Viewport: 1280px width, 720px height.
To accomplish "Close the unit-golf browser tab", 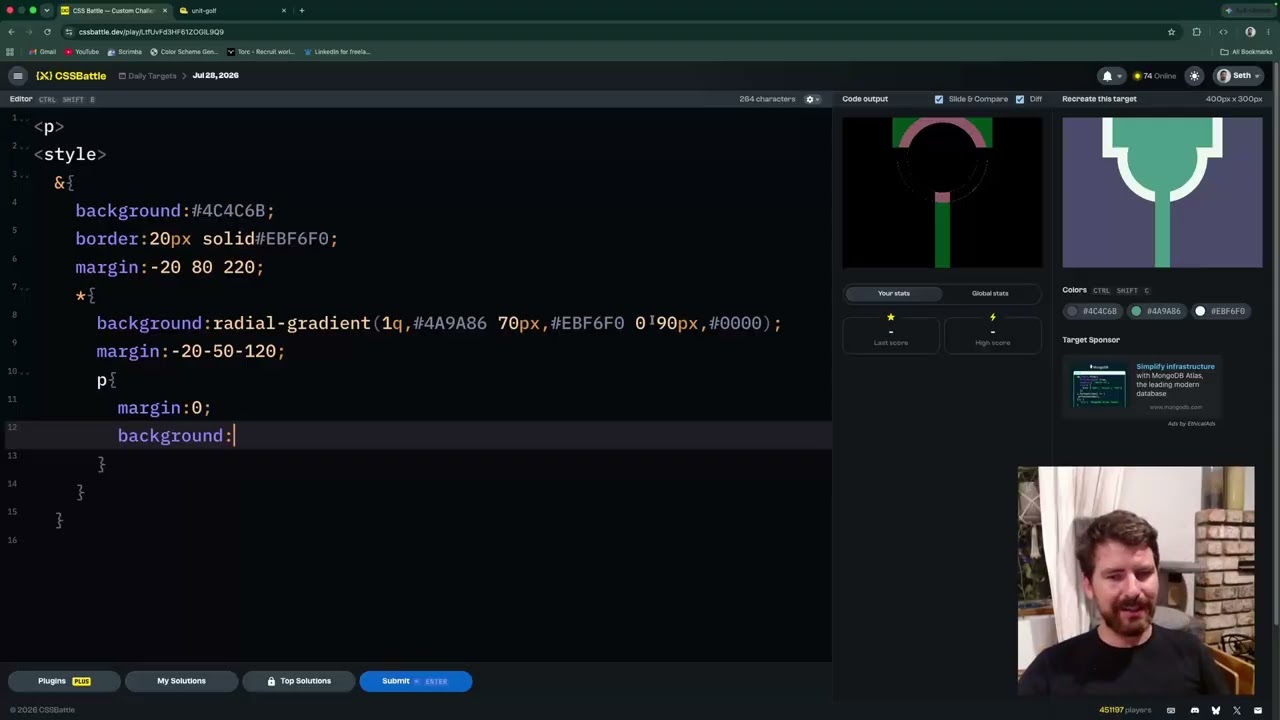I will click(284, 11).
